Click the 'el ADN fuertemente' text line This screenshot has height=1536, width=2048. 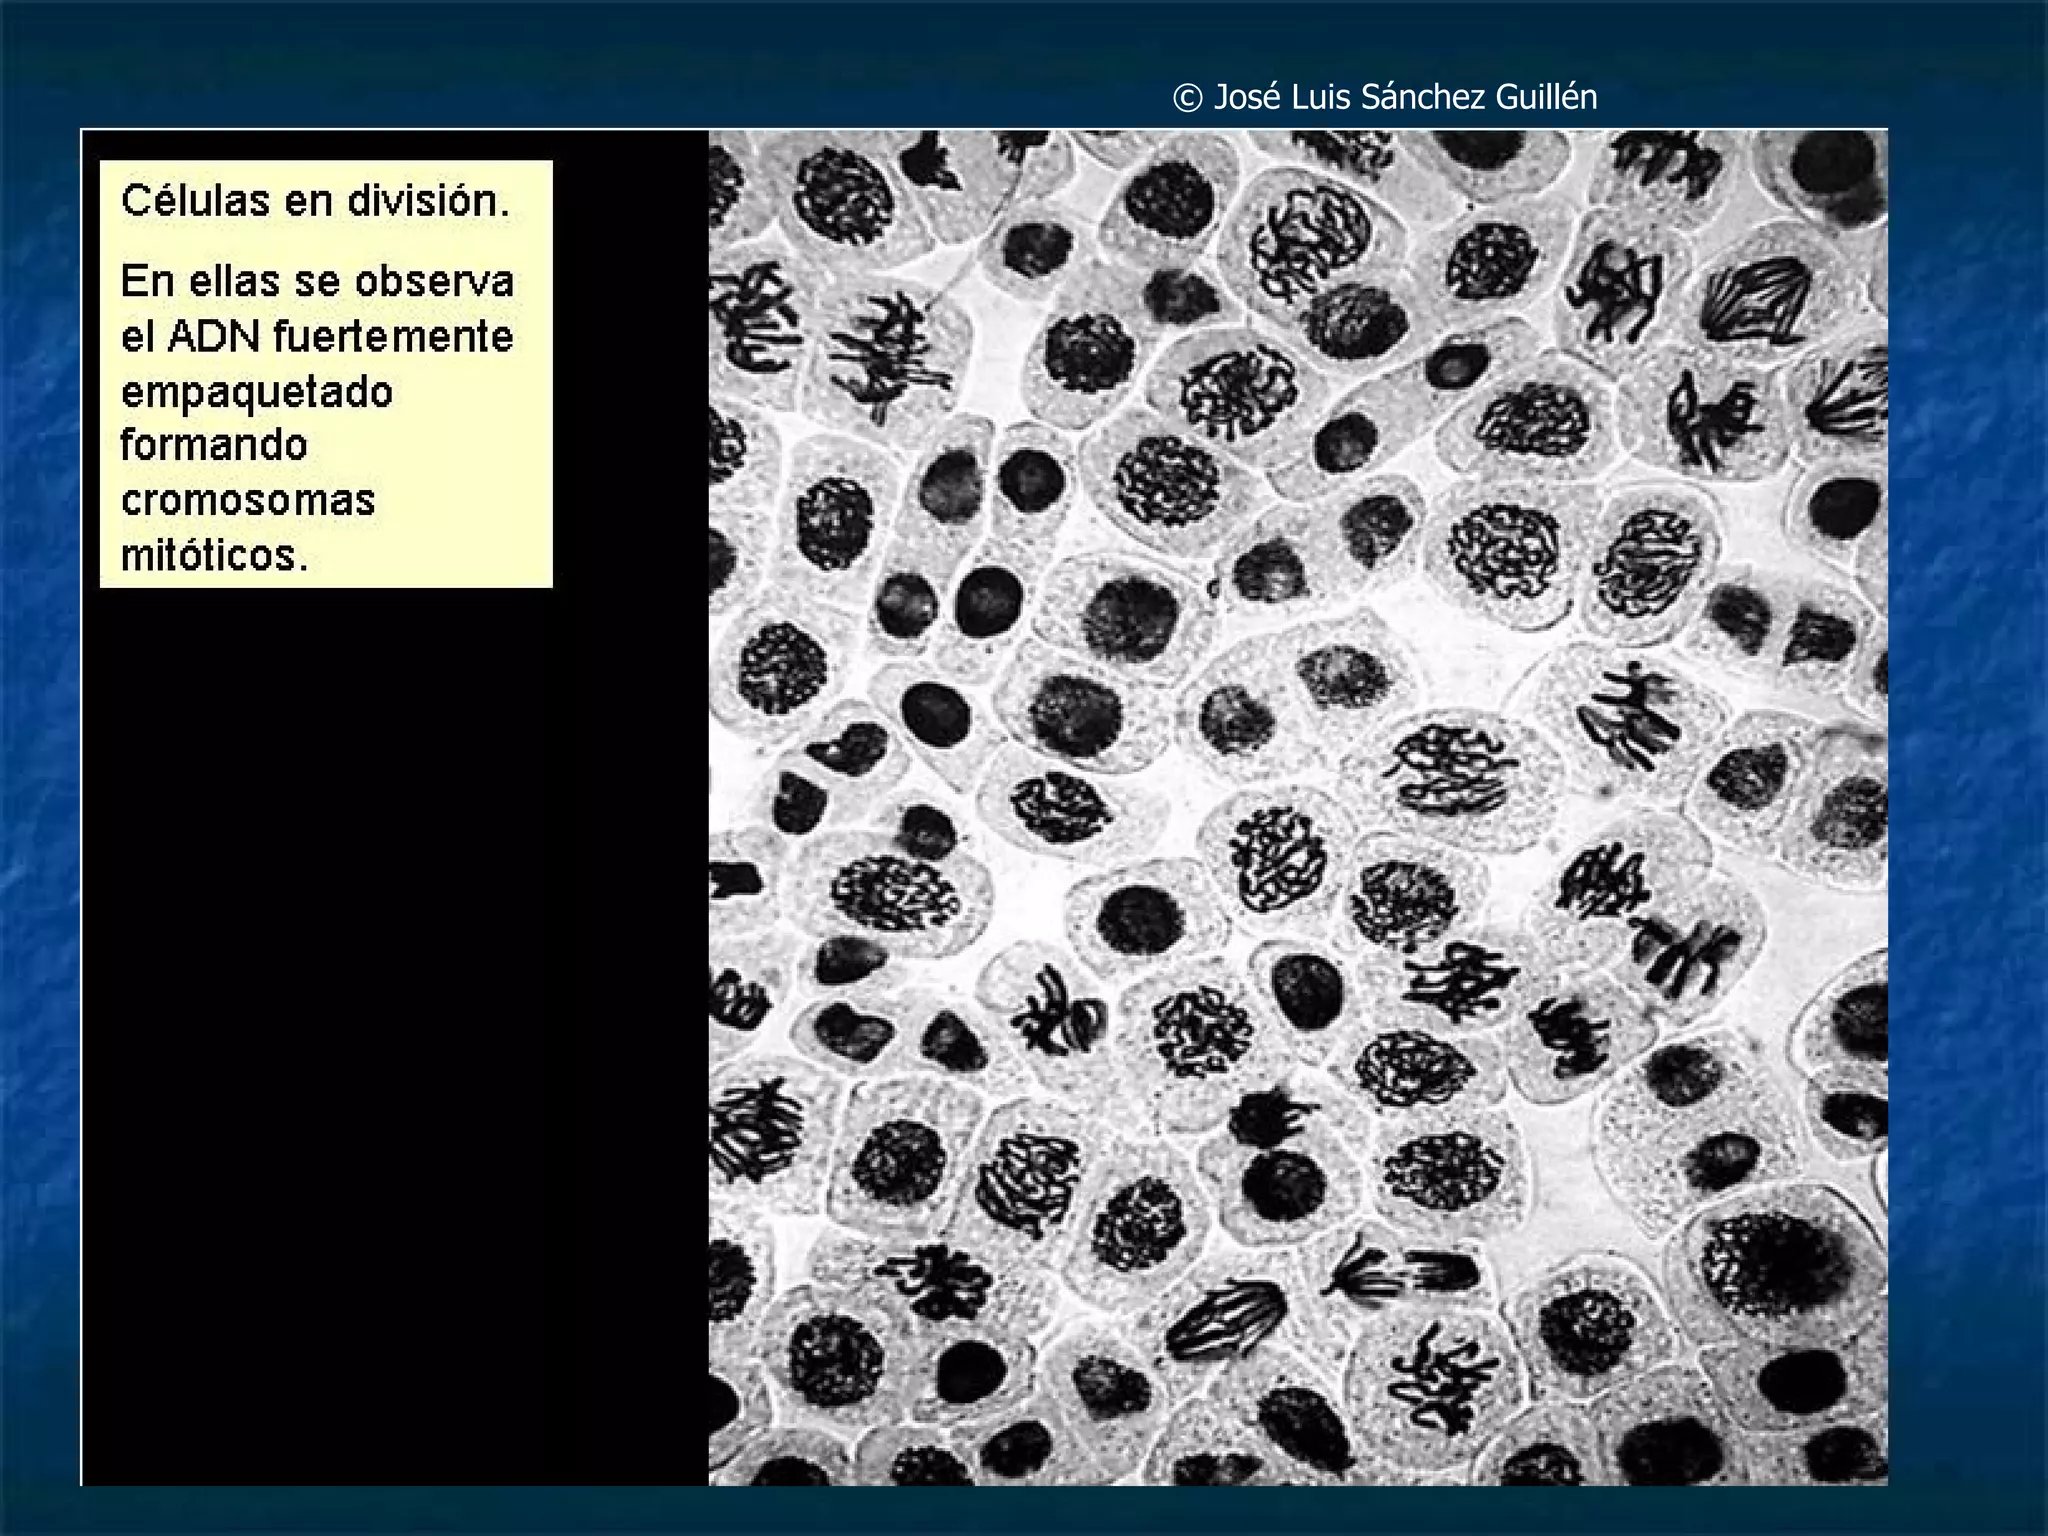(316, 336)
